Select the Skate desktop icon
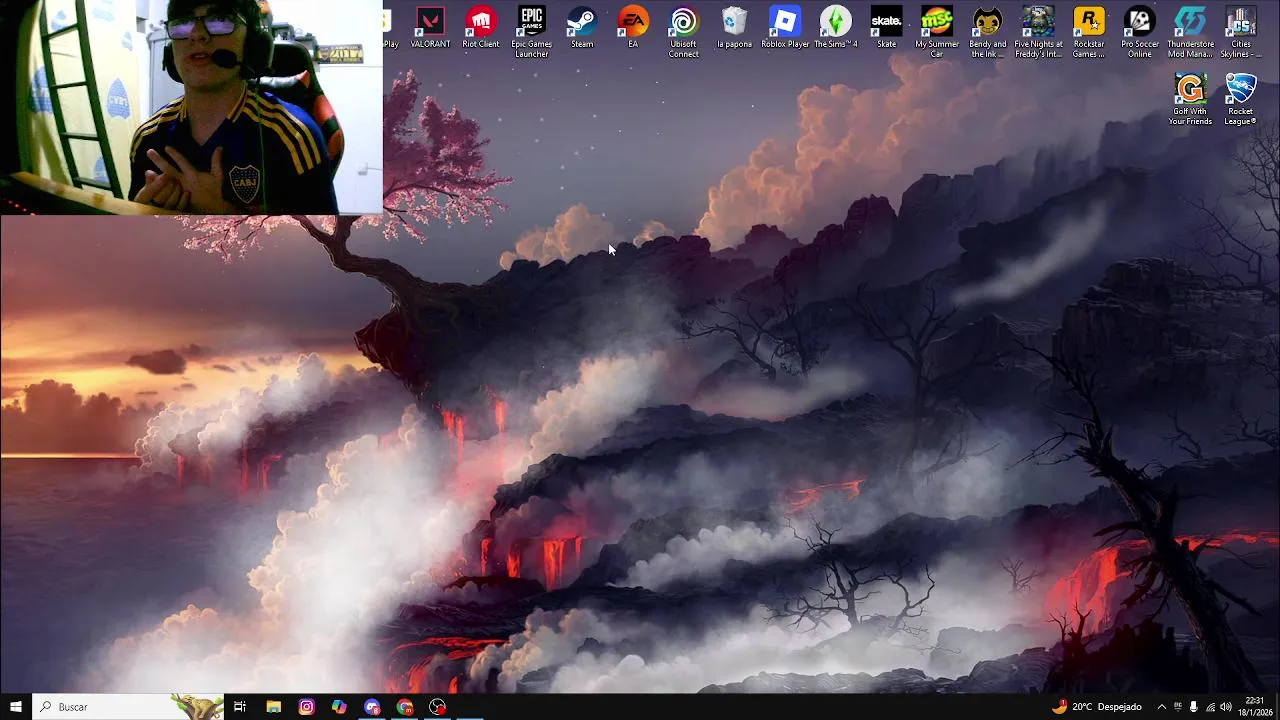 point(886,28)
